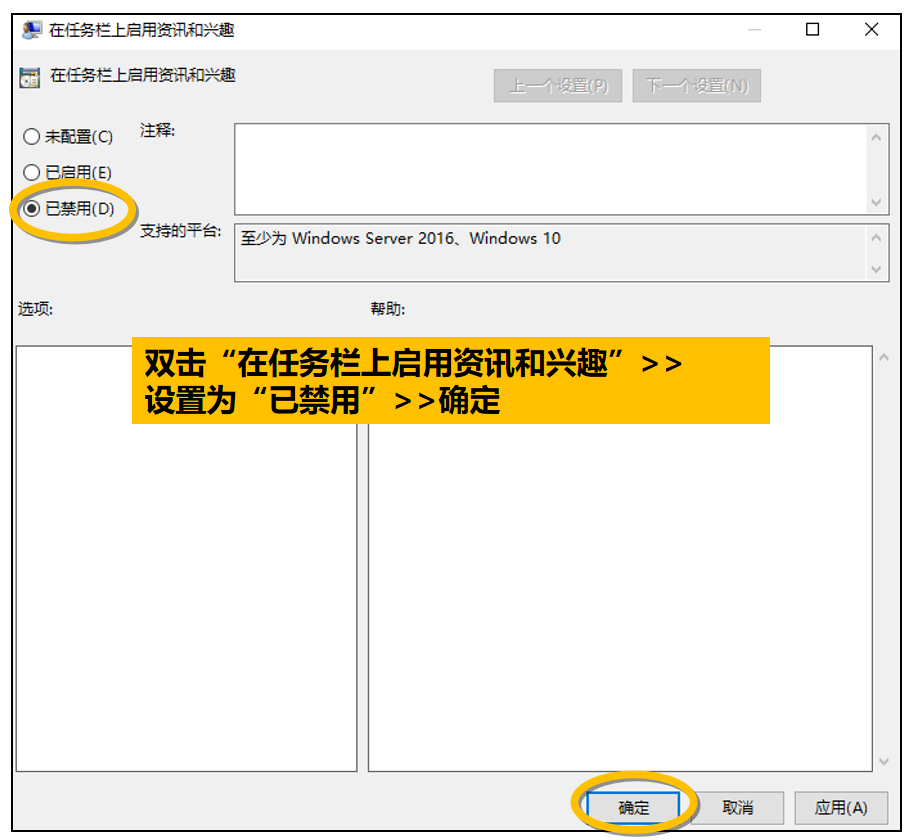The width and height of the screenshot is (910, 840).
Task: Select the 已启用(E) radio option
Action: coord(32,173)
